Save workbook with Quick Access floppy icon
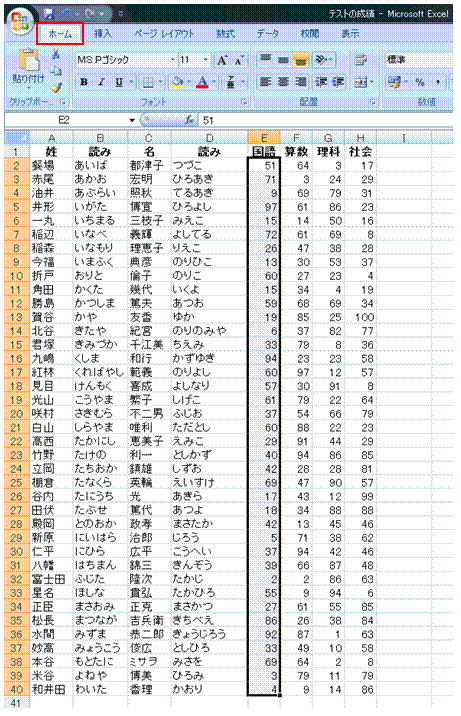This screenshot has width=461, height=716. click(49, 14)
